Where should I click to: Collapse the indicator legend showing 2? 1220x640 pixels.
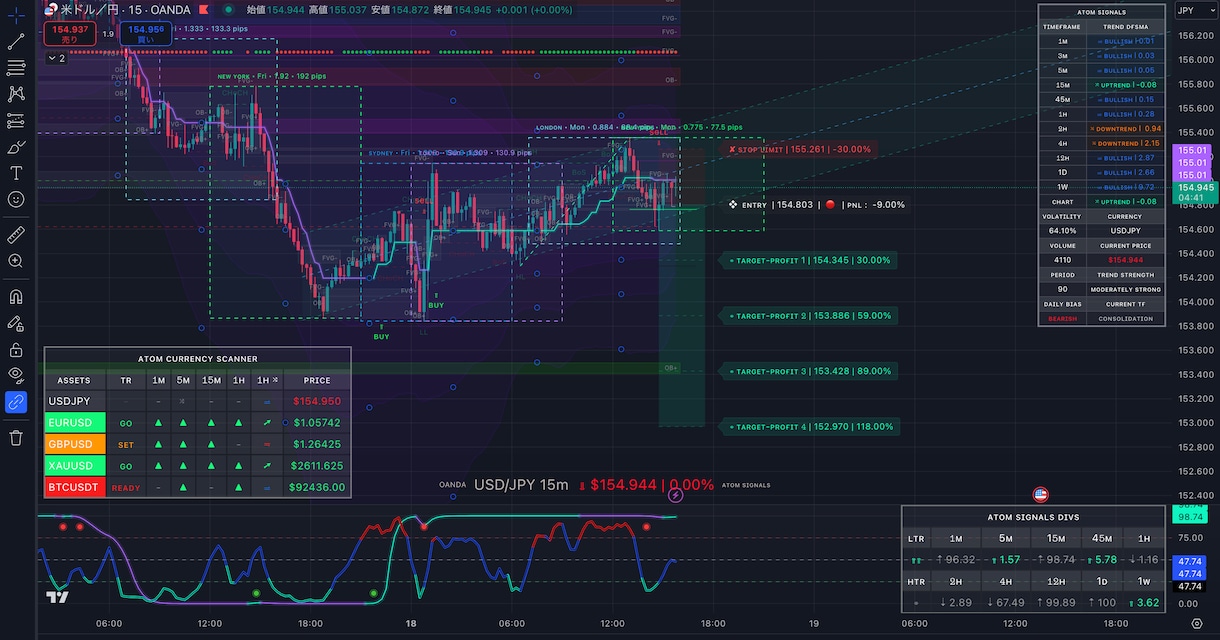55,58
